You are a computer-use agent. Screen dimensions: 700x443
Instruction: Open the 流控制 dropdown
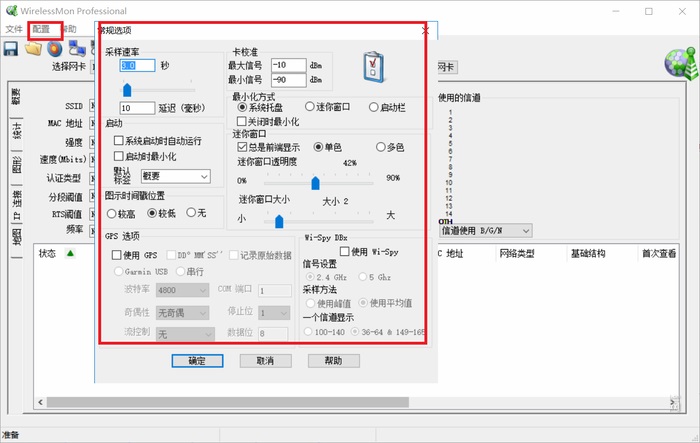click(185, 334)
